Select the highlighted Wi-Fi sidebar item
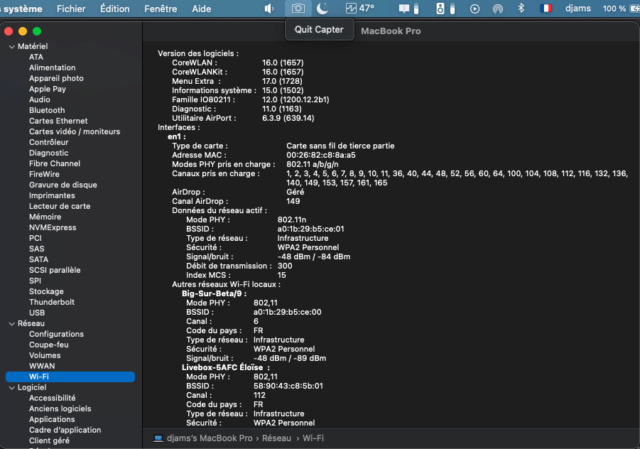640x449 pixels. coord(70,377)
